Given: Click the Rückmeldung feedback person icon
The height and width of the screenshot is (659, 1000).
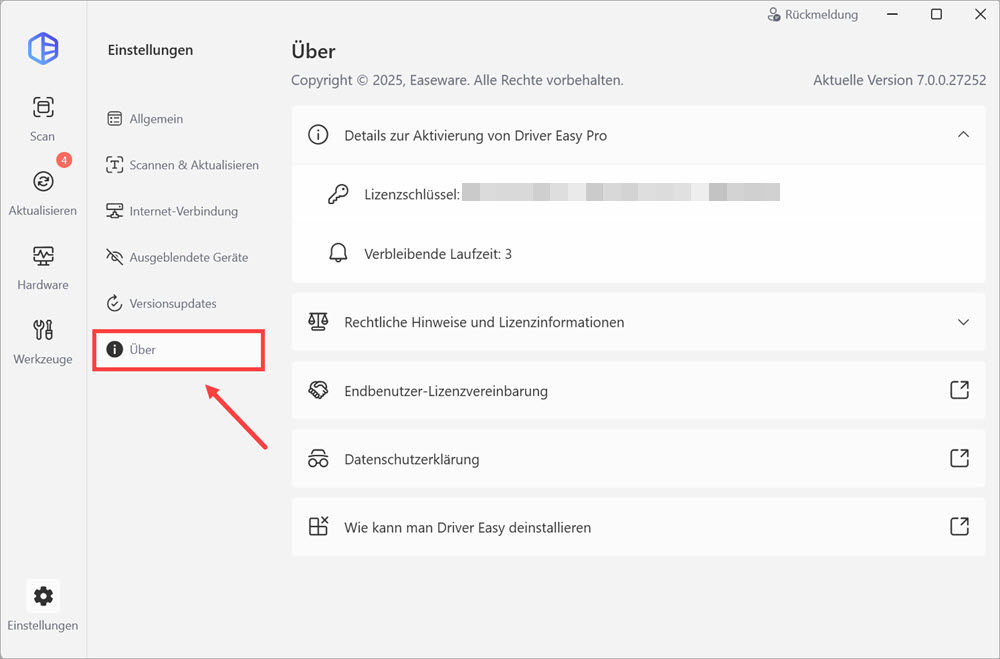Looking at the screenshot, I should [x=774, y=14].
